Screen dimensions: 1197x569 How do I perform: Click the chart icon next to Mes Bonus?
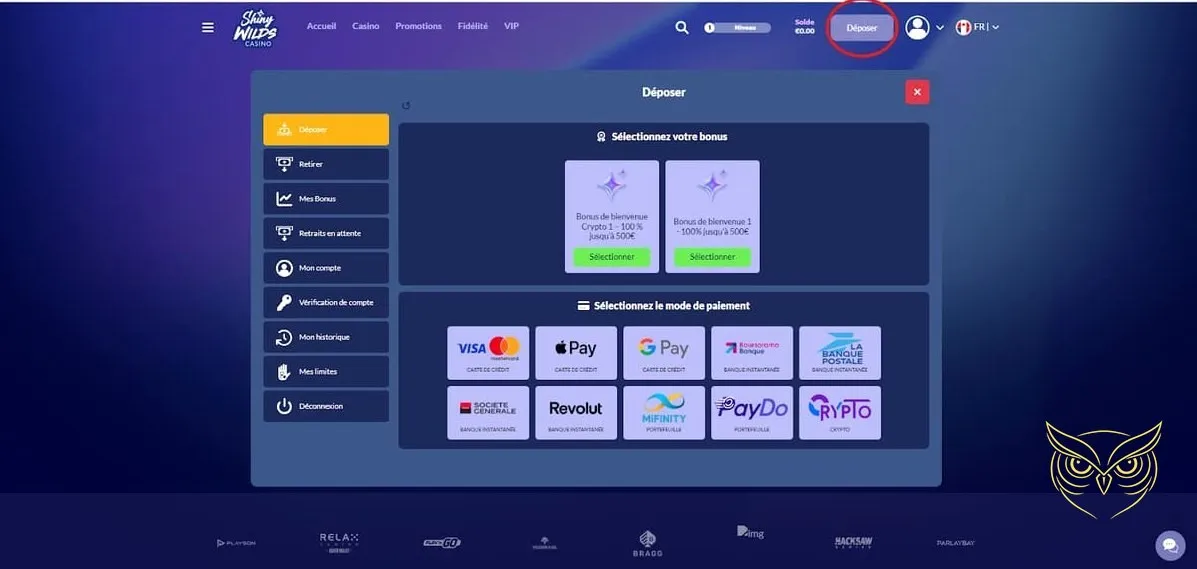coord(284,199)
